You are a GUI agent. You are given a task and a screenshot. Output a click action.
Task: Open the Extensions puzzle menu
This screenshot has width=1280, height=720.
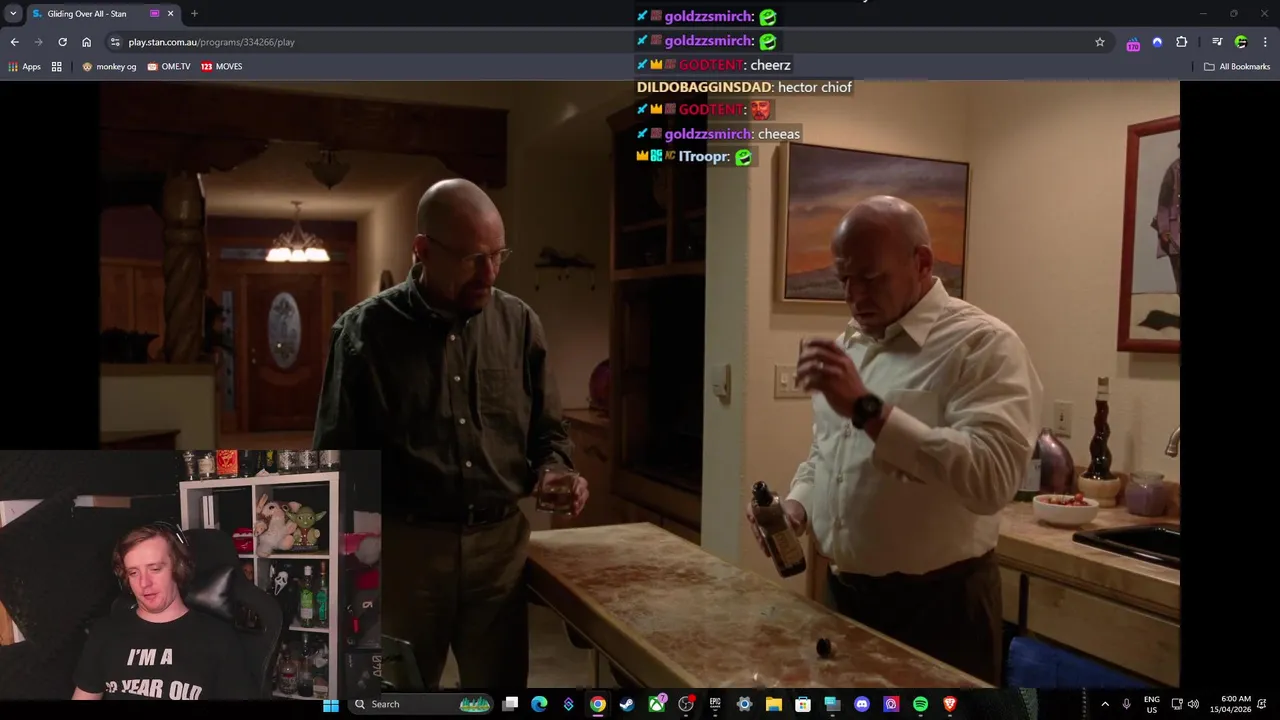tap(1181, 42)
